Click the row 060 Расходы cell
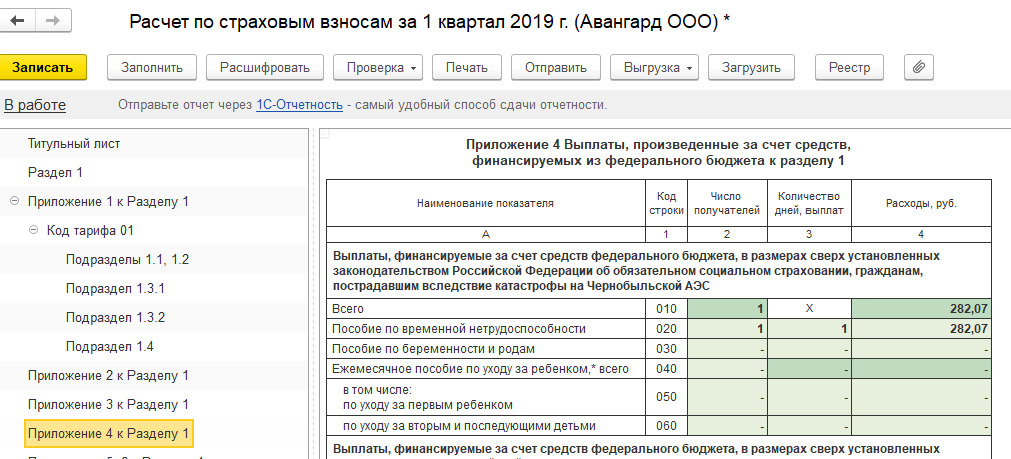This screenshot has width=1011, height=459. tap(921, 426)
